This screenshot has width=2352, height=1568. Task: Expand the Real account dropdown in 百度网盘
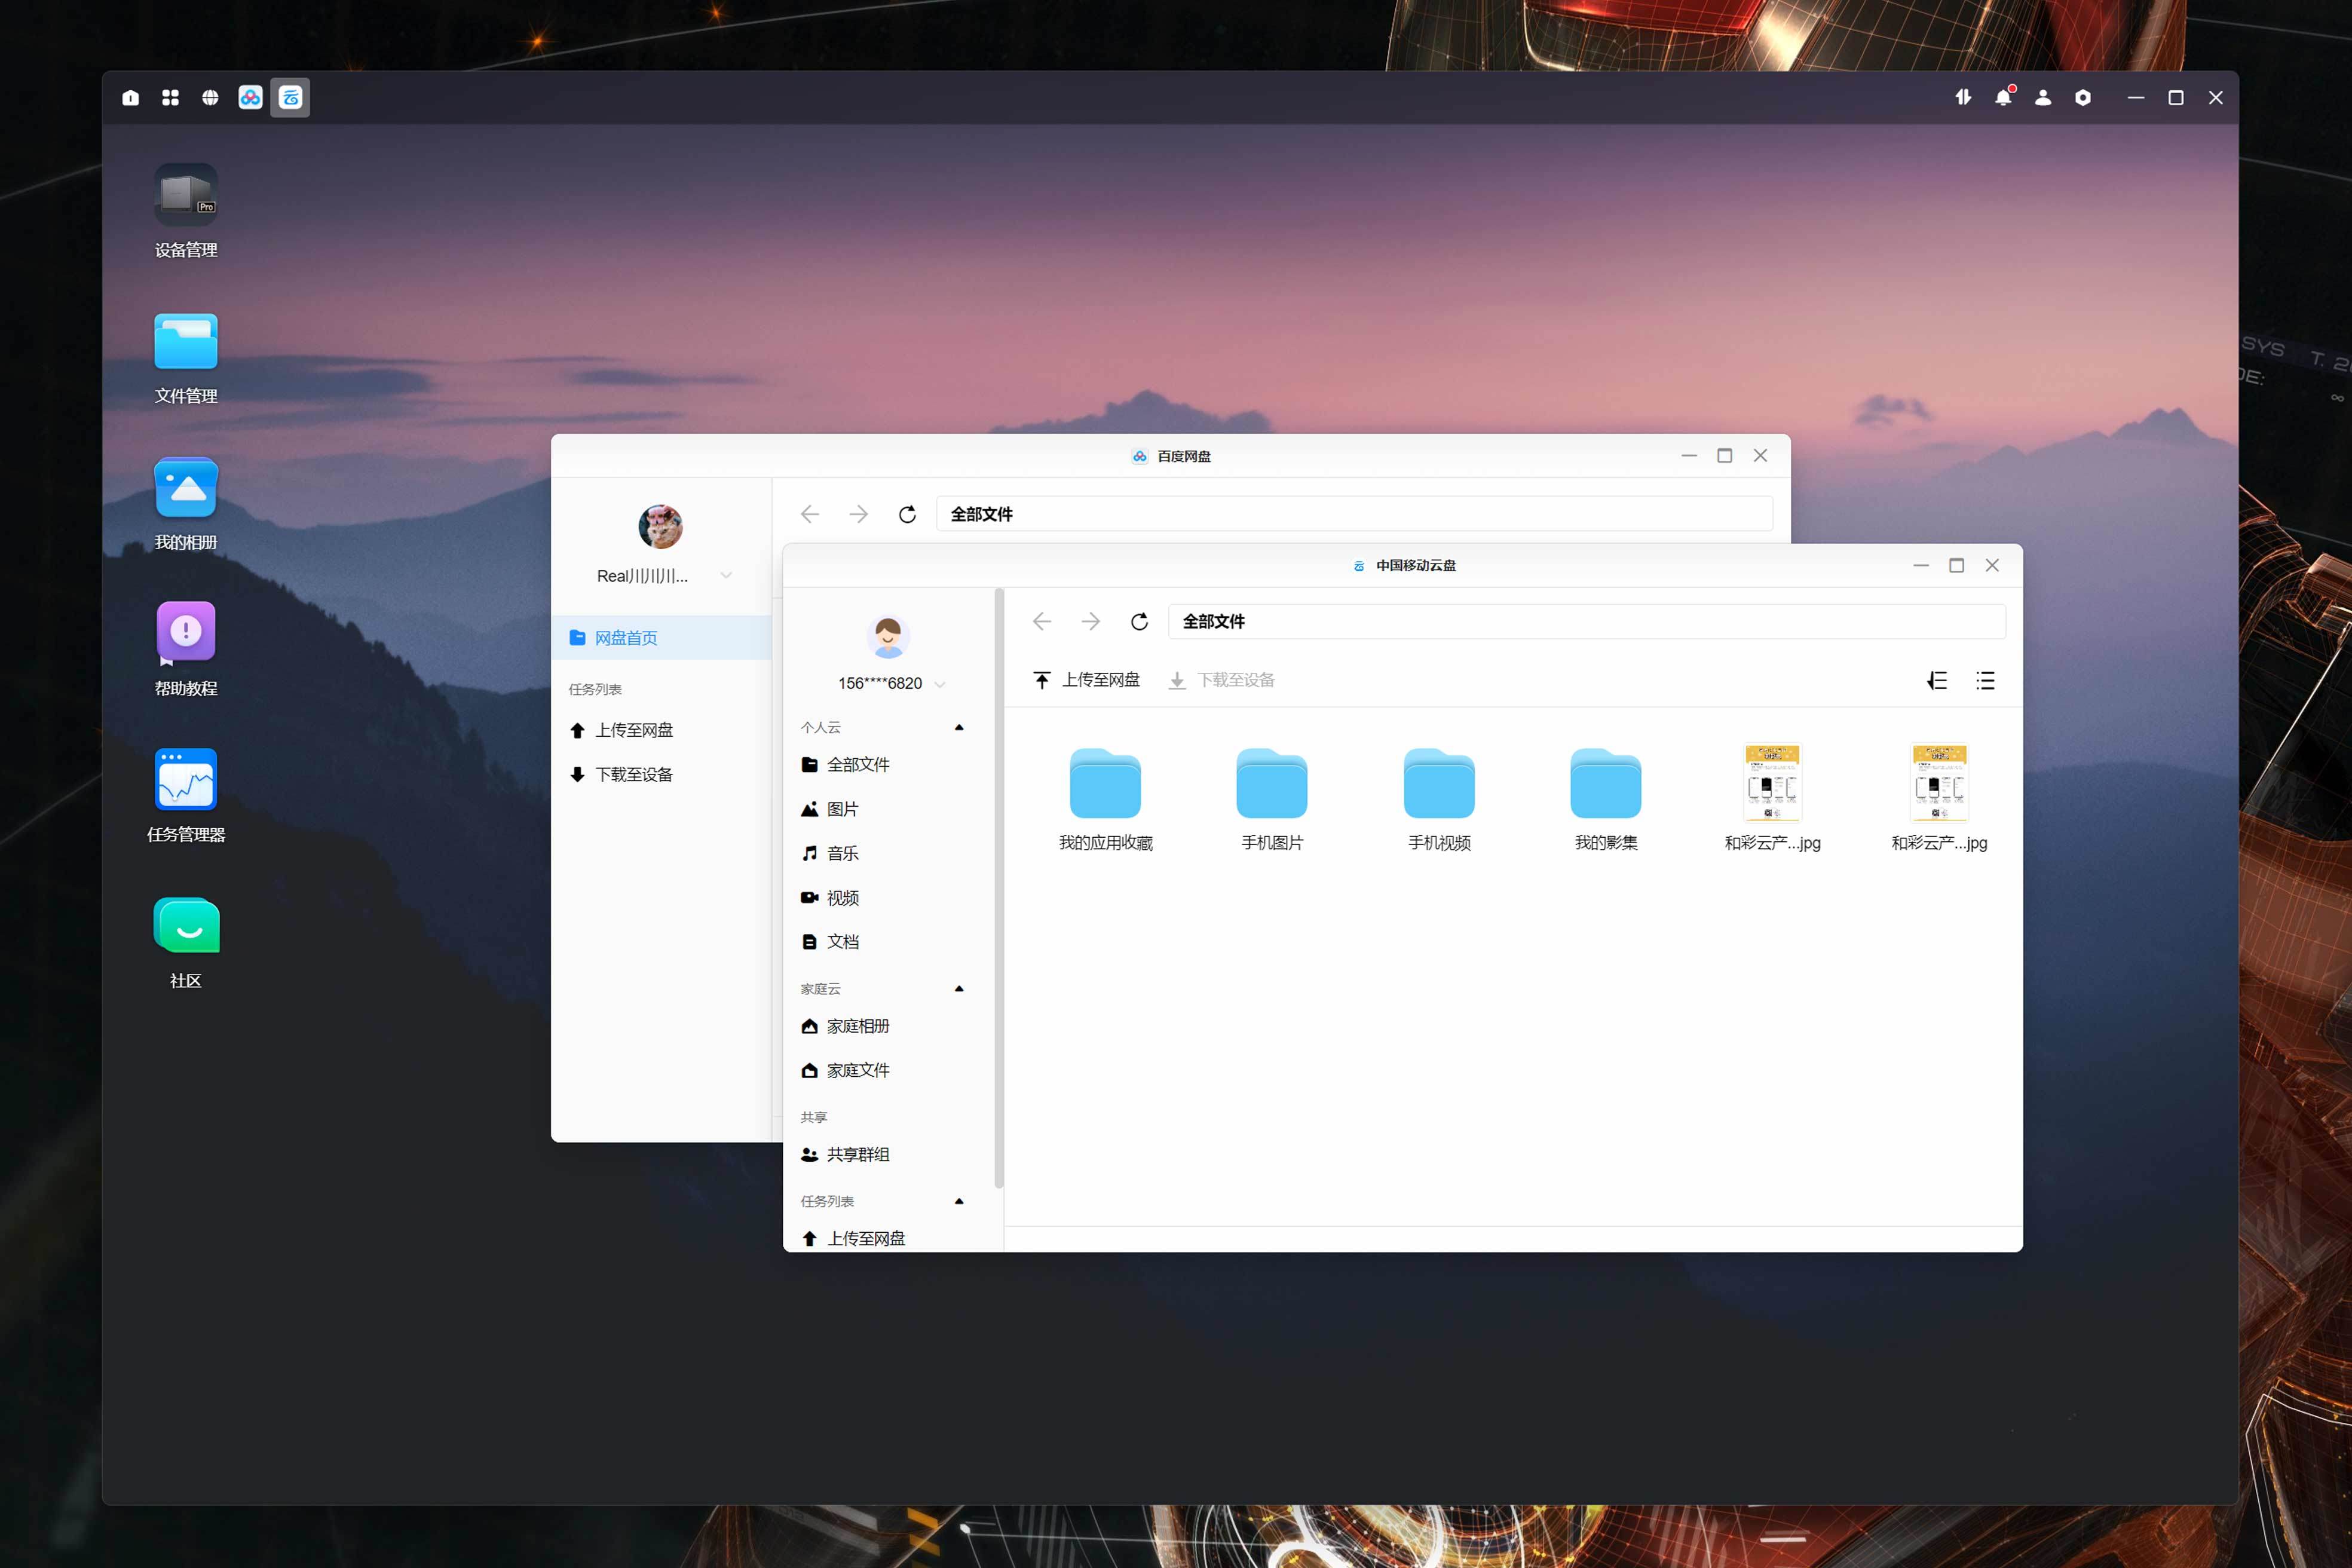pos(726,576)
